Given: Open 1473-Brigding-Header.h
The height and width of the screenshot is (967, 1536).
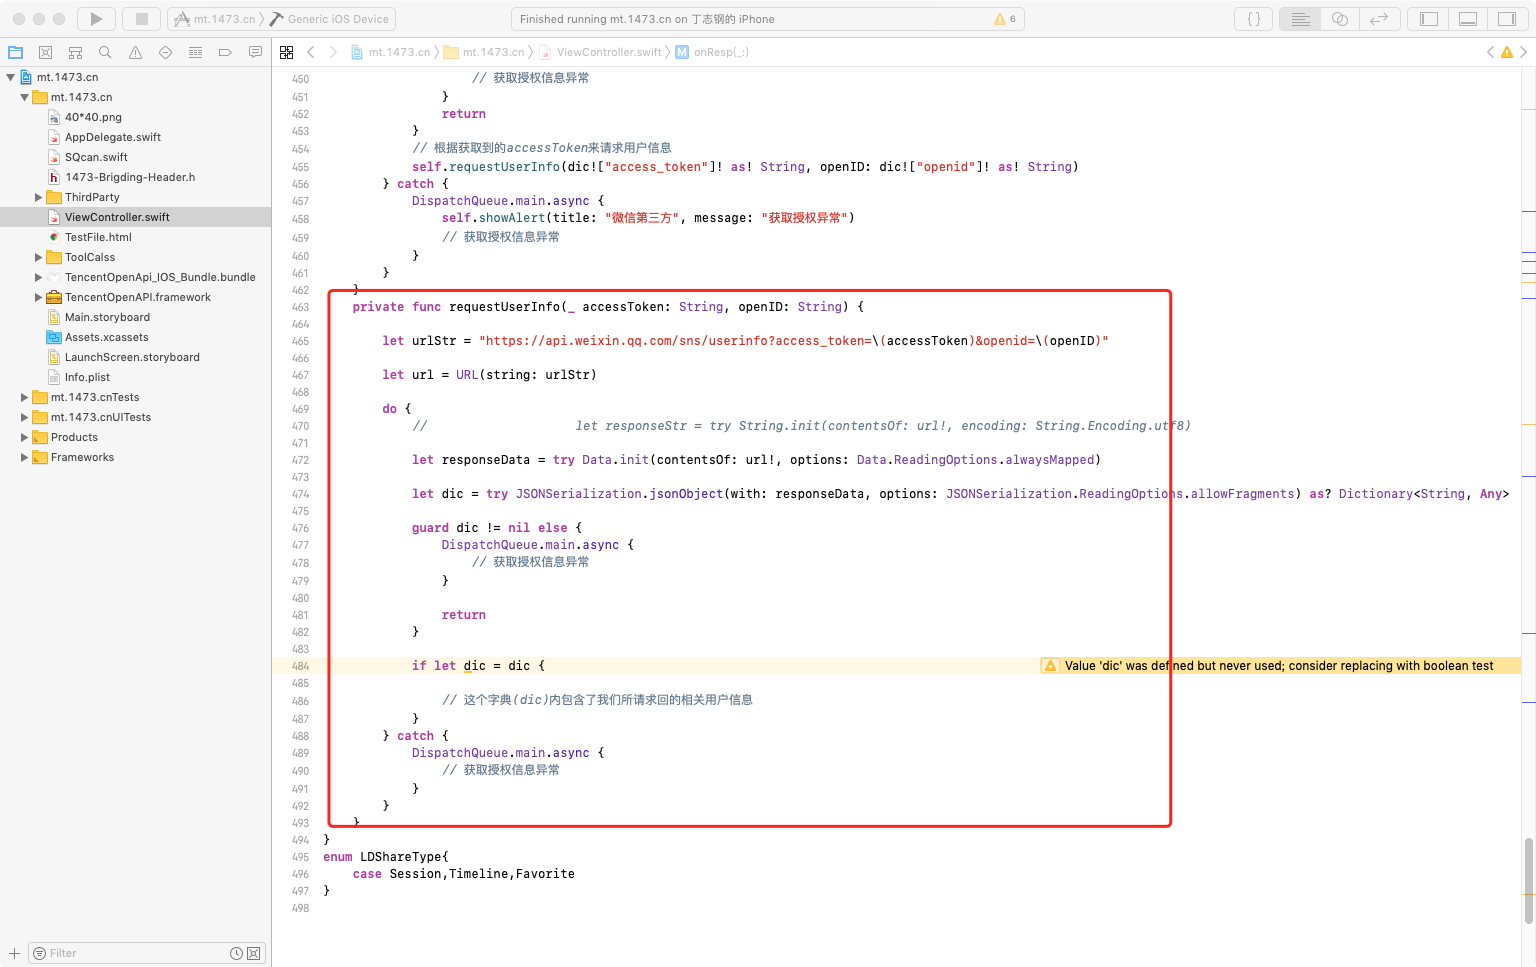Looking at the screenshot, I should [x=130, y=177].
